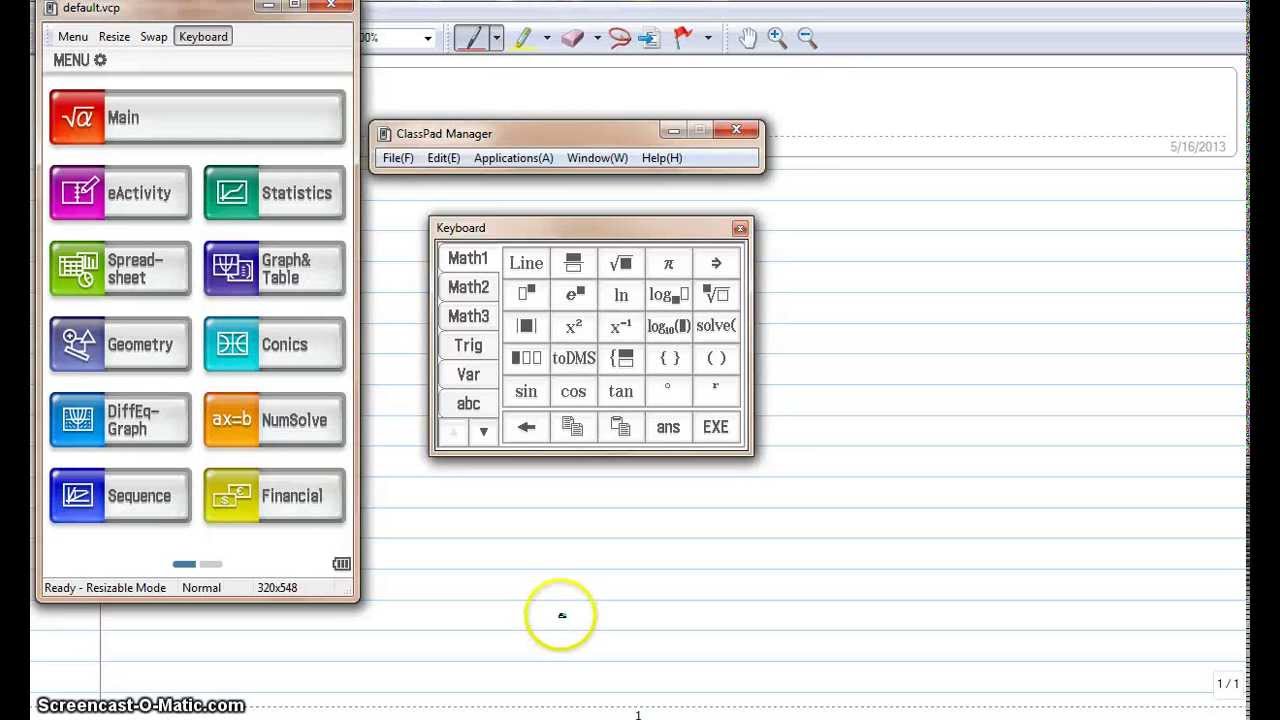Screen dimensions: 1280x720
Task: Select the yellow highlighter tool
Action: [x=523, y=38]
